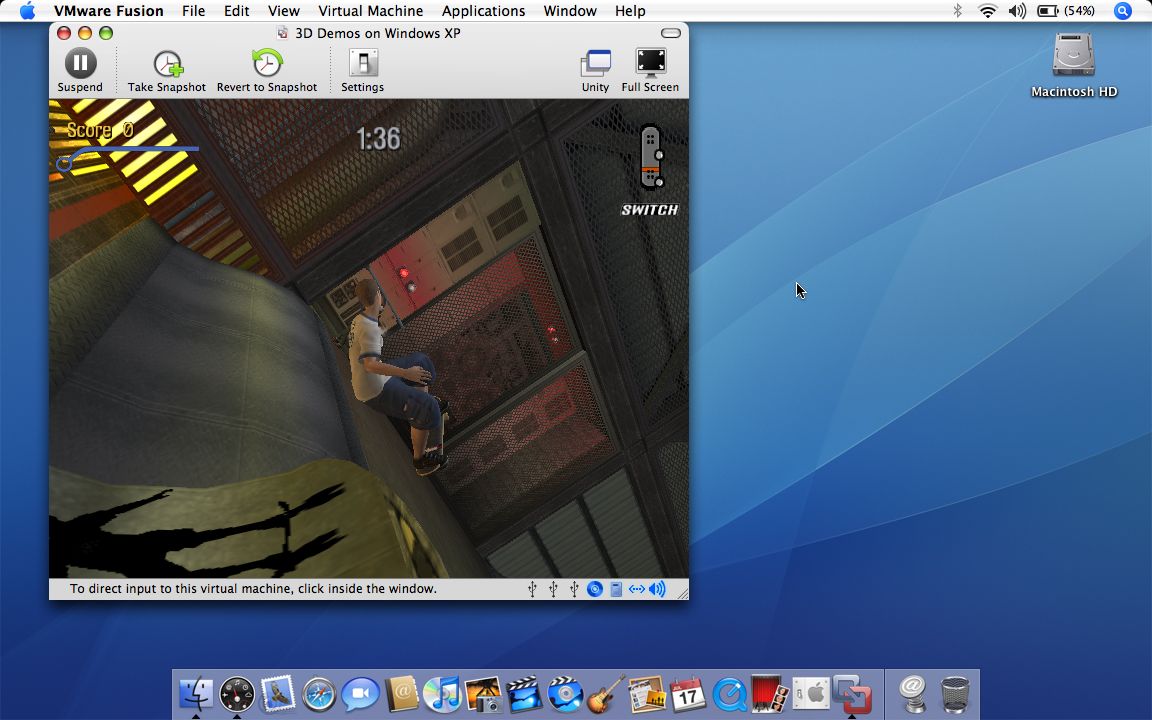The height and width of the screenshot is (720, 1152).
Task: Open the File menu
Action: click(193, 11)
